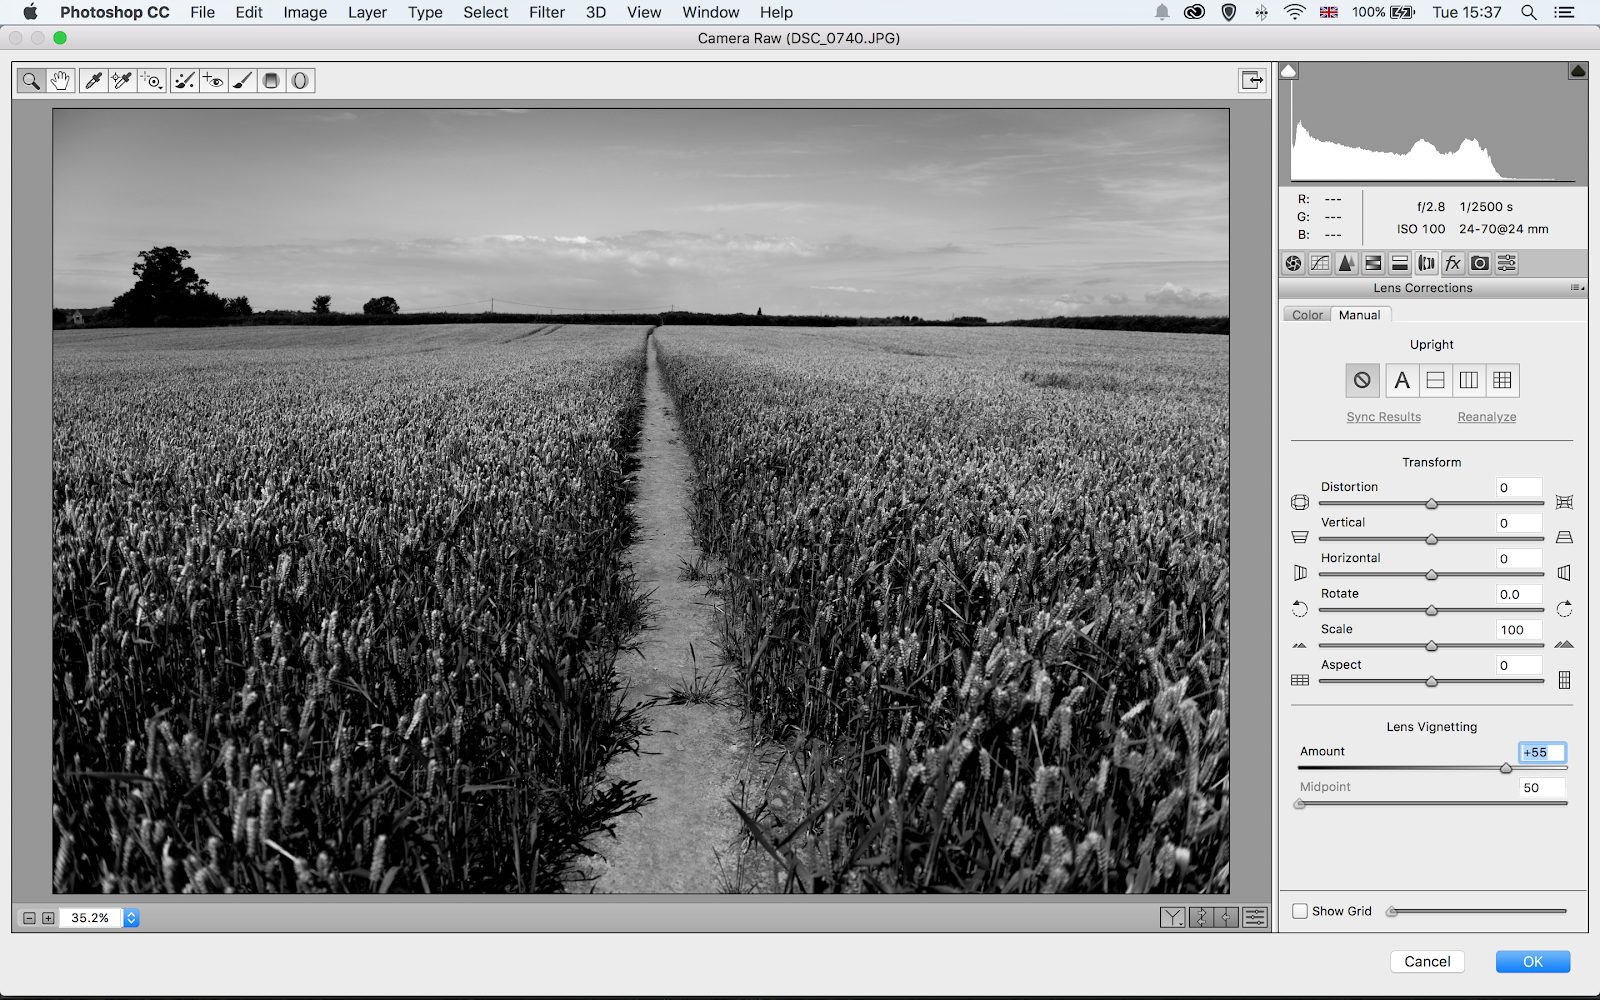Swap before and after settings

(1201, 917)
